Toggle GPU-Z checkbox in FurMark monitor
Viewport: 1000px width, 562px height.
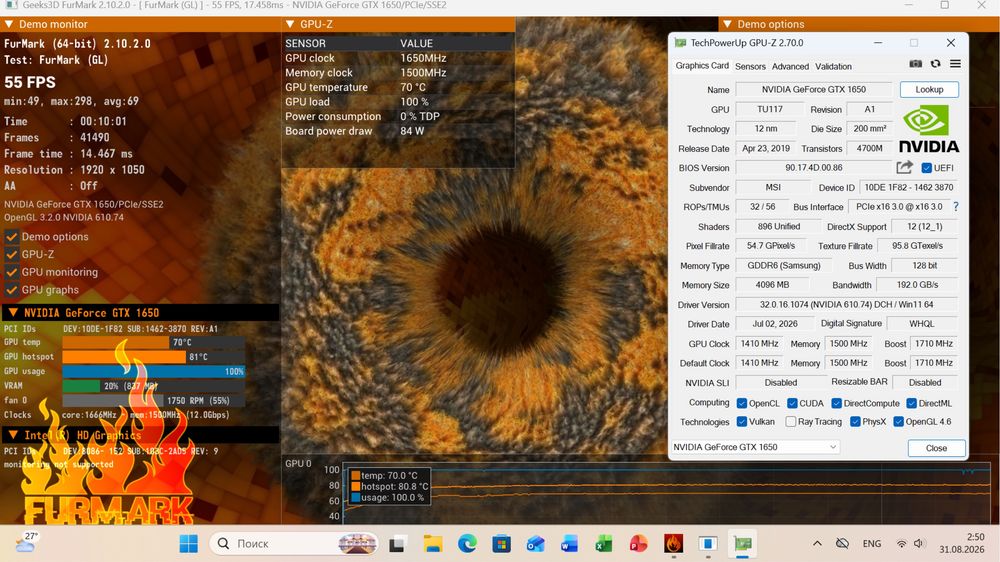11,254
